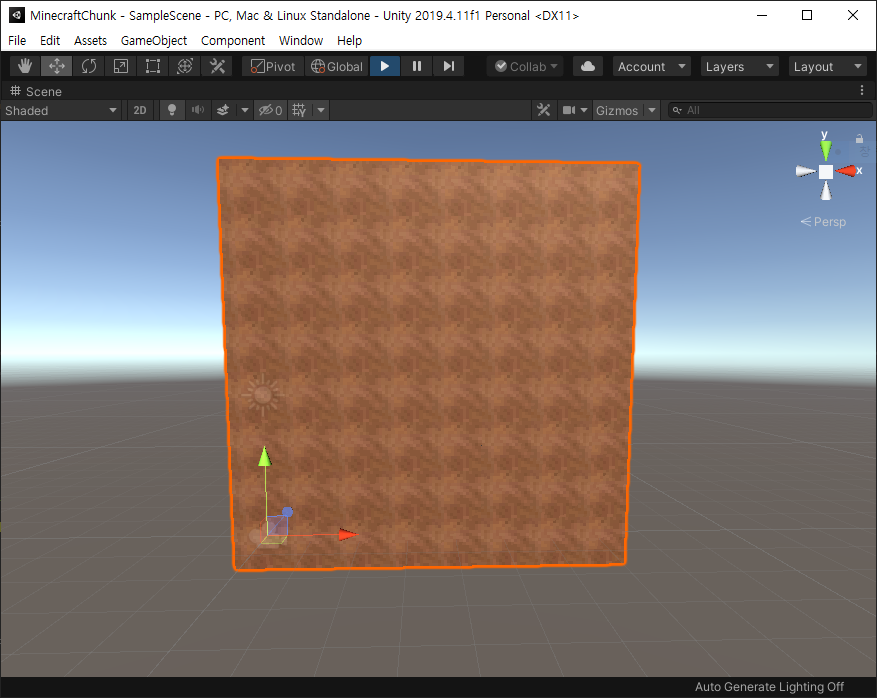Image resolution: width=877 pixels, height=698 pixels.
Task: Select the Scale tool
Action: click(x=120, y=66)
